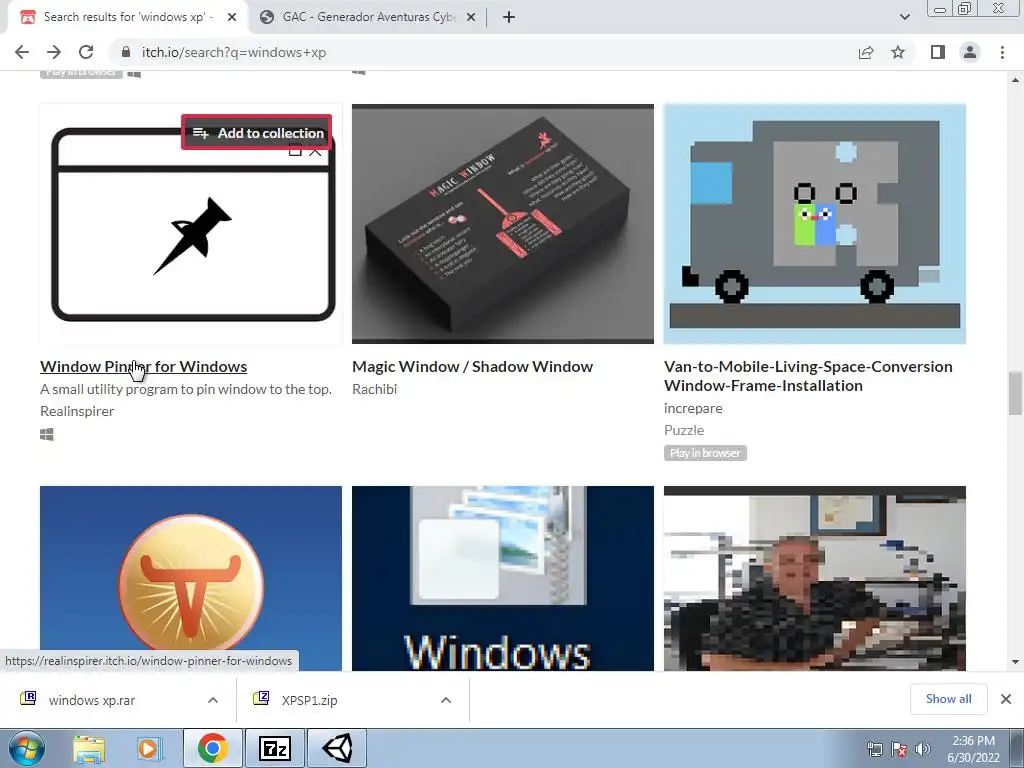Open Unity from taskbar
Screen dimensions: 1024x768
click(337, 748)
